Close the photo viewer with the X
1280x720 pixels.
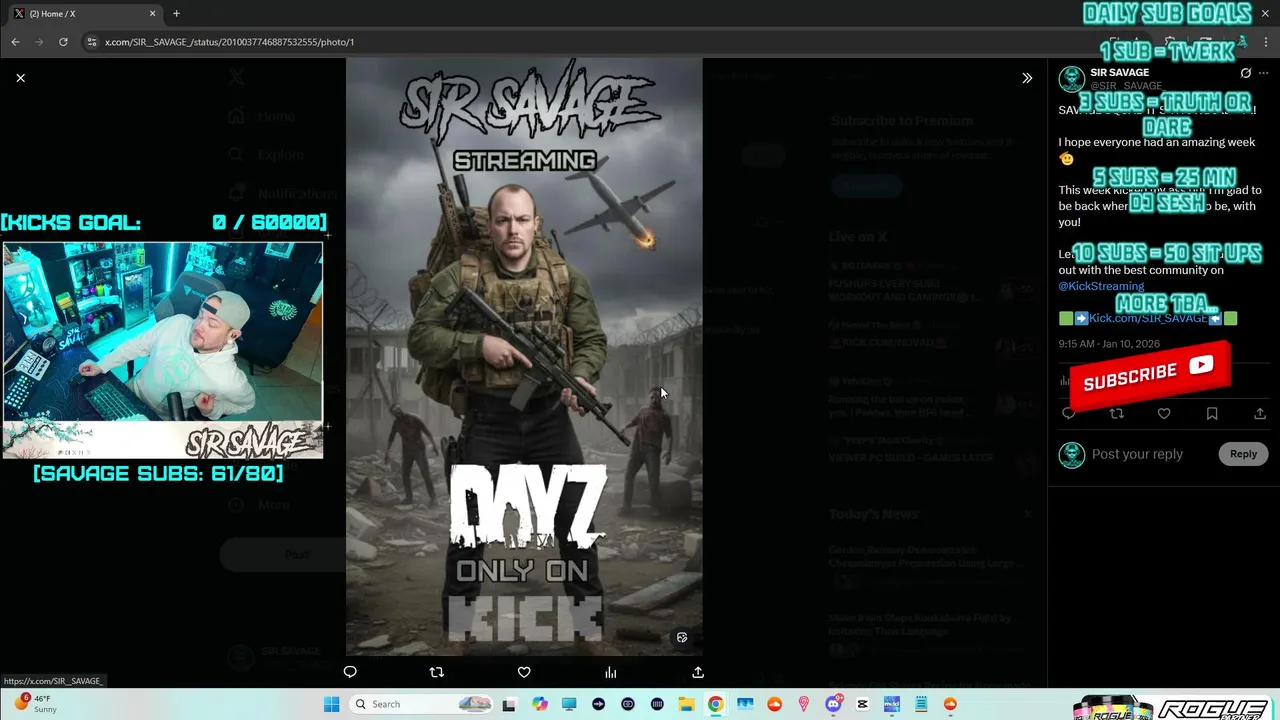(x=20, y=78)
